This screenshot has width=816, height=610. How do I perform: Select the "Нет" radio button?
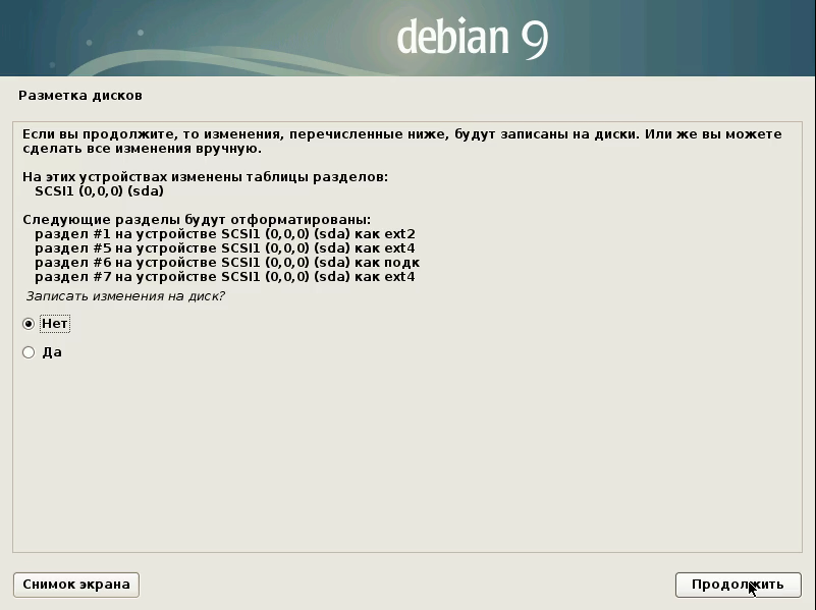coord(28,324)
